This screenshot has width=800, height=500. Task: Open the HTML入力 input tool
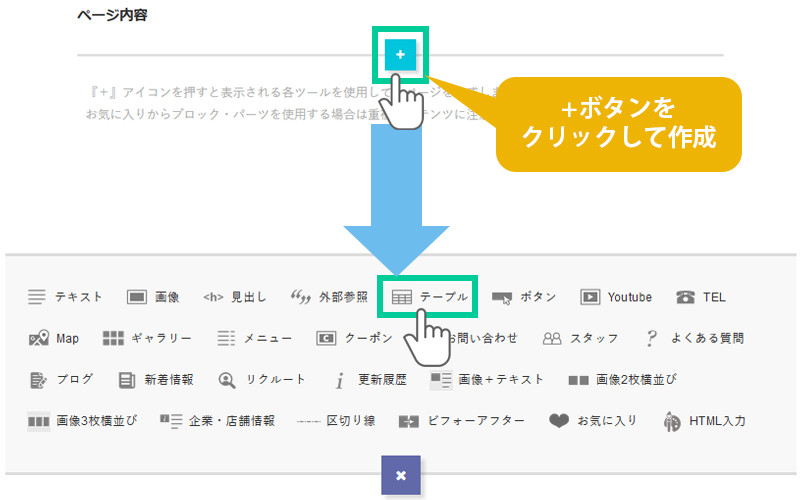704,421
